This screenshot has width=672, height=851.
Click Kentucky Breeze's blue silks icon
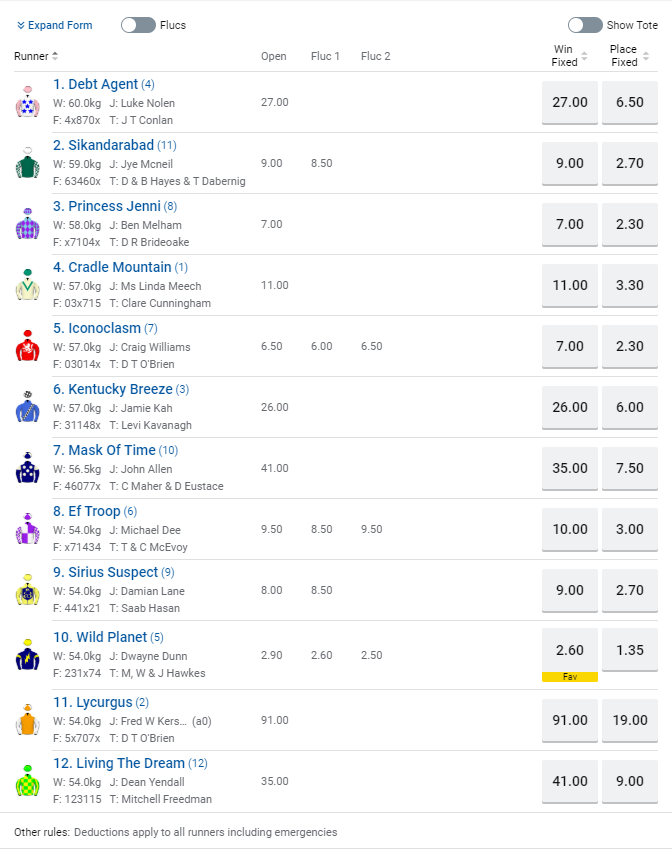click(27, 407)
